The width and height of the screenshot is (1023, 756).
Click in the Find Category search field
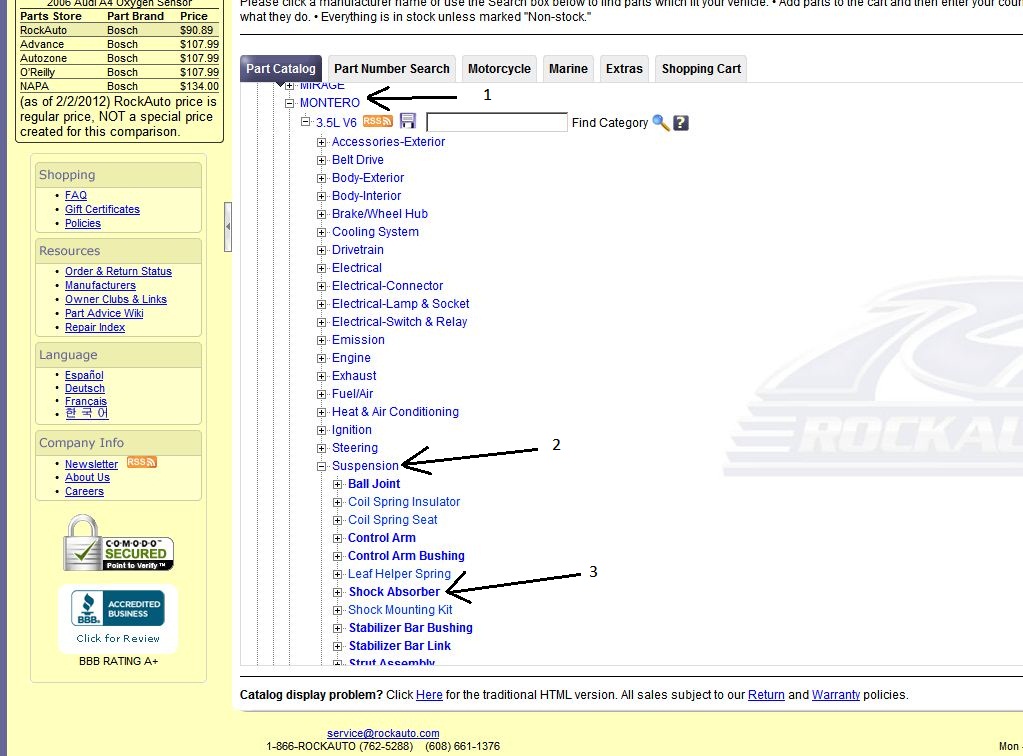click(496, 122)
